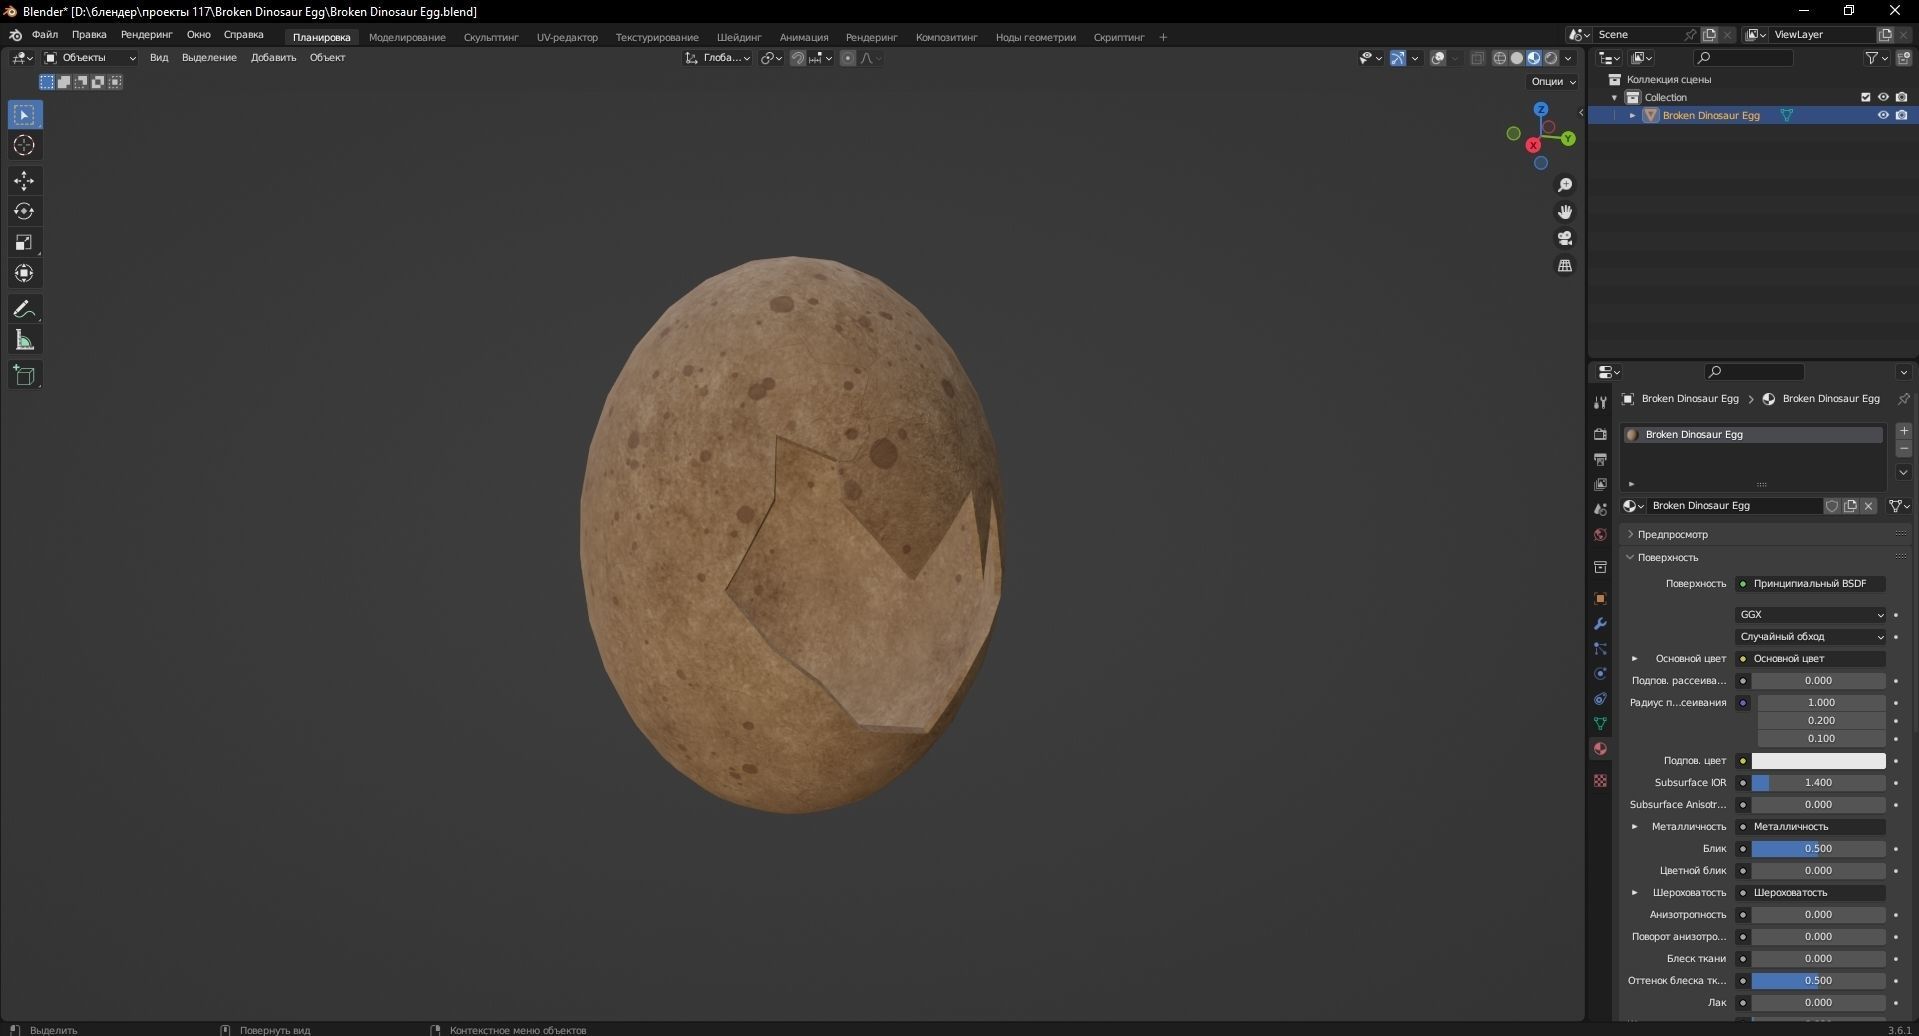Screen dimensions: 1919x1036
Task: Toggle fake user shield for material
Action: [x=1832, y=506]
